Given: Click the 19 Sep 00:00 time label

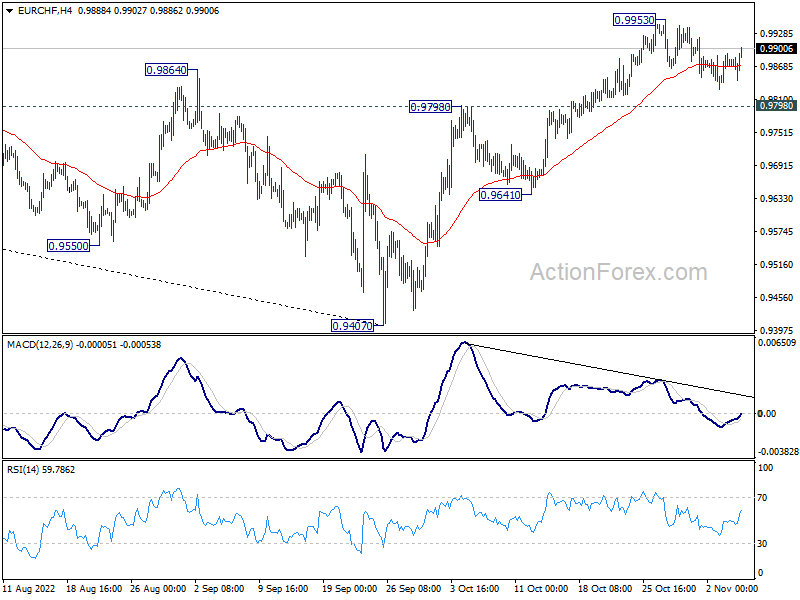Looking at the screenshot, I should [349, 588].
